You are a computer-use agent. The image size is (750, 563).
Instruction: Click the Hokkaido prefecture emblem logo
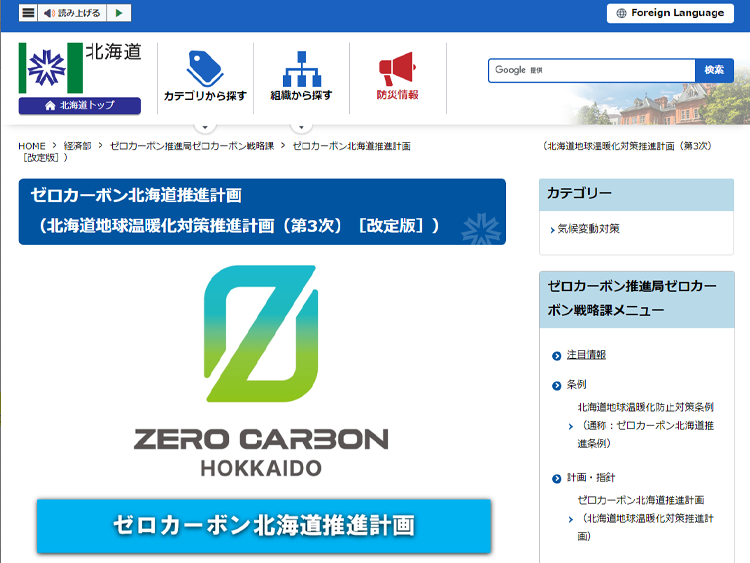click(50, 68)
